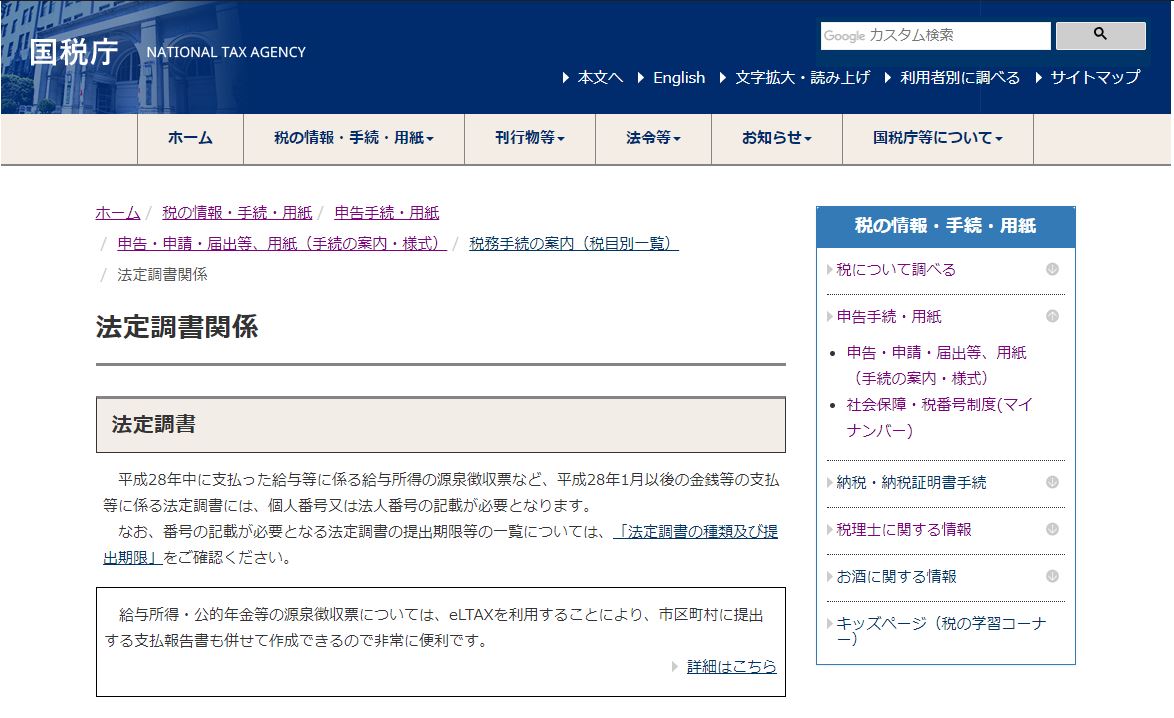Click circular arrow icon beside お酒に関する情報

(x=1052, y=576)
